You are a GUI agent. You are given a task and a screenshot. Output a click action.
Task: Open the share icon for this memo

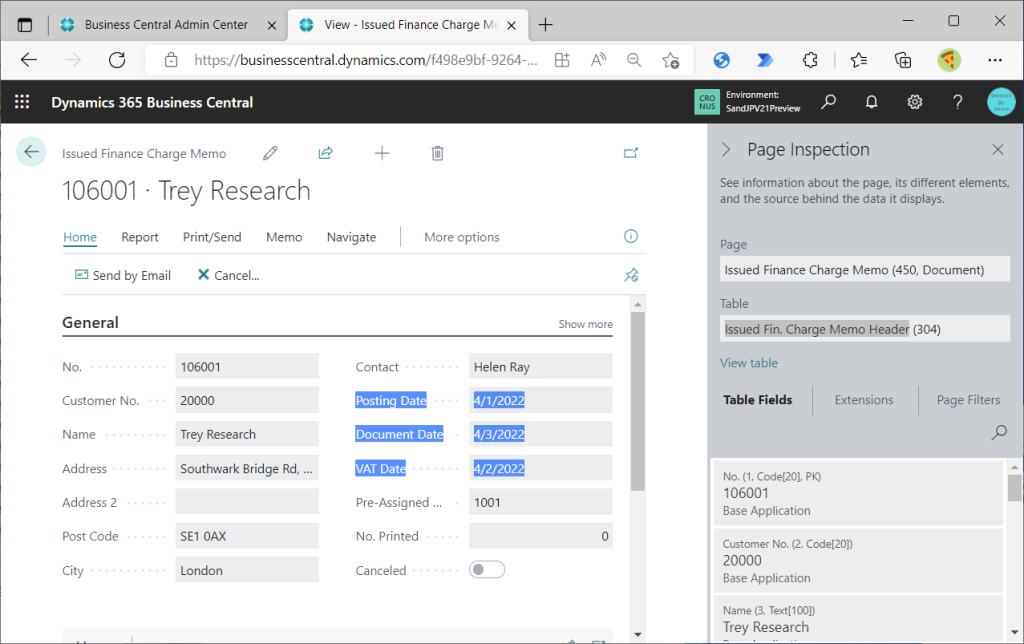click(325, 153)
